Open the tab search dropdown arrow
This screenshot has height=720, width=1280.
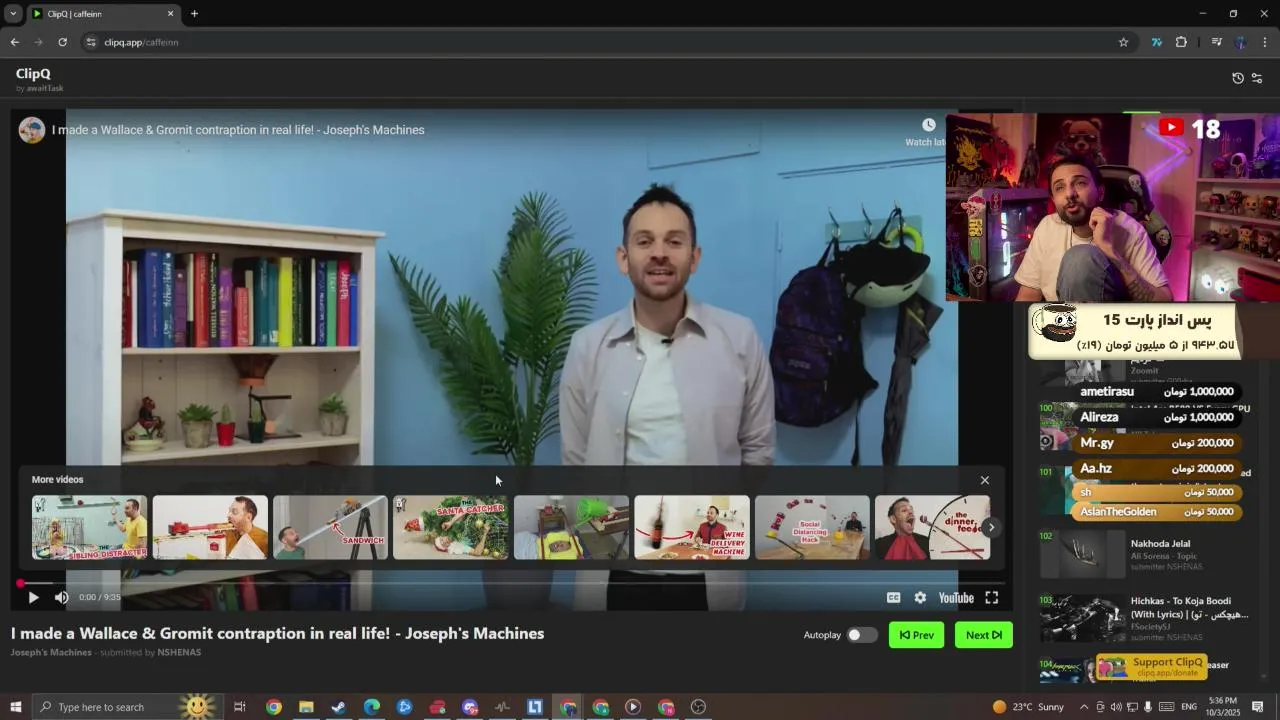(x=13, y=13)
